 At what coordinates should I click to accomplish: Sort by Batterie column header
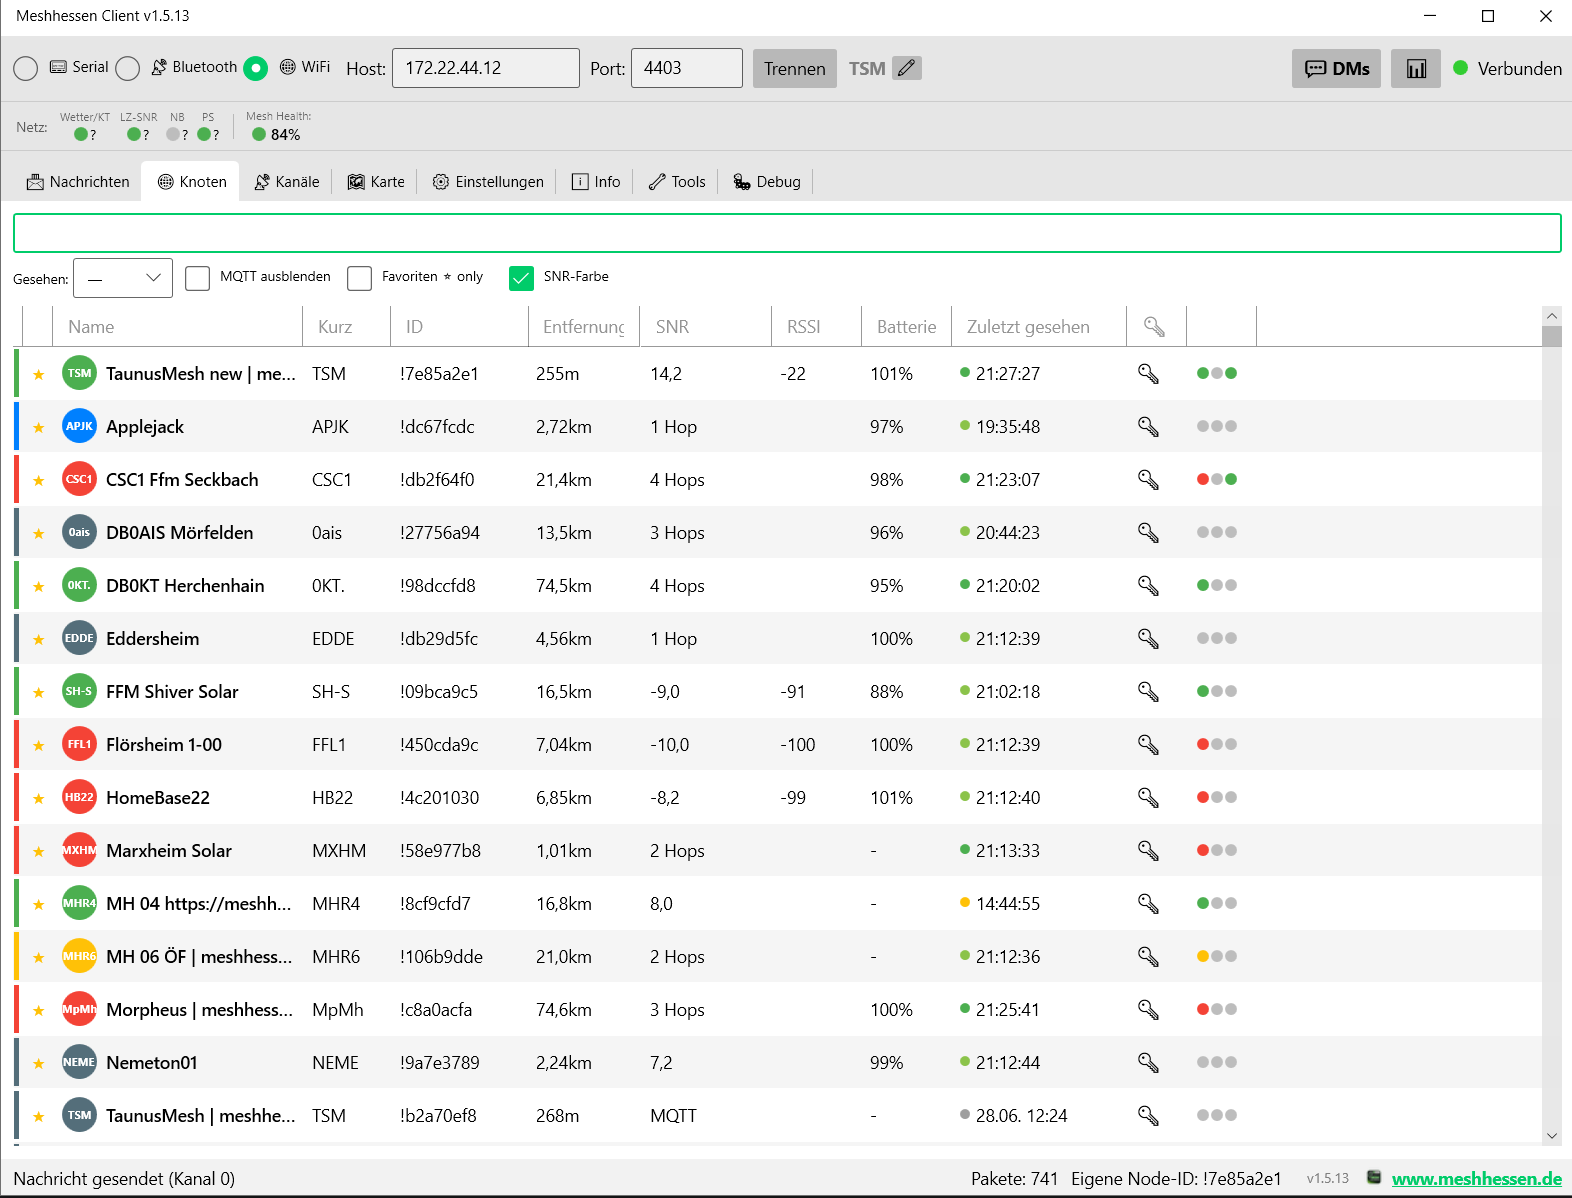906,327
